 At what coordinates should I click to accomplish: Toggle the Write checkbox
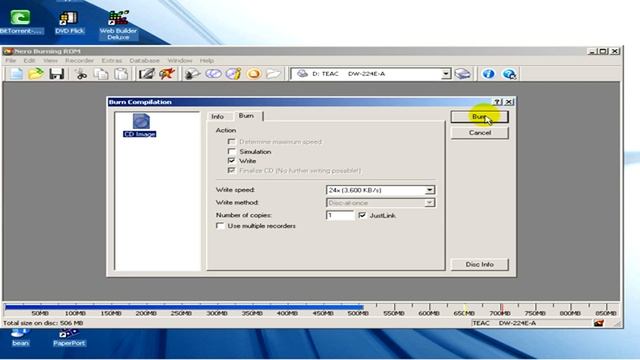[x=231, y=161]
